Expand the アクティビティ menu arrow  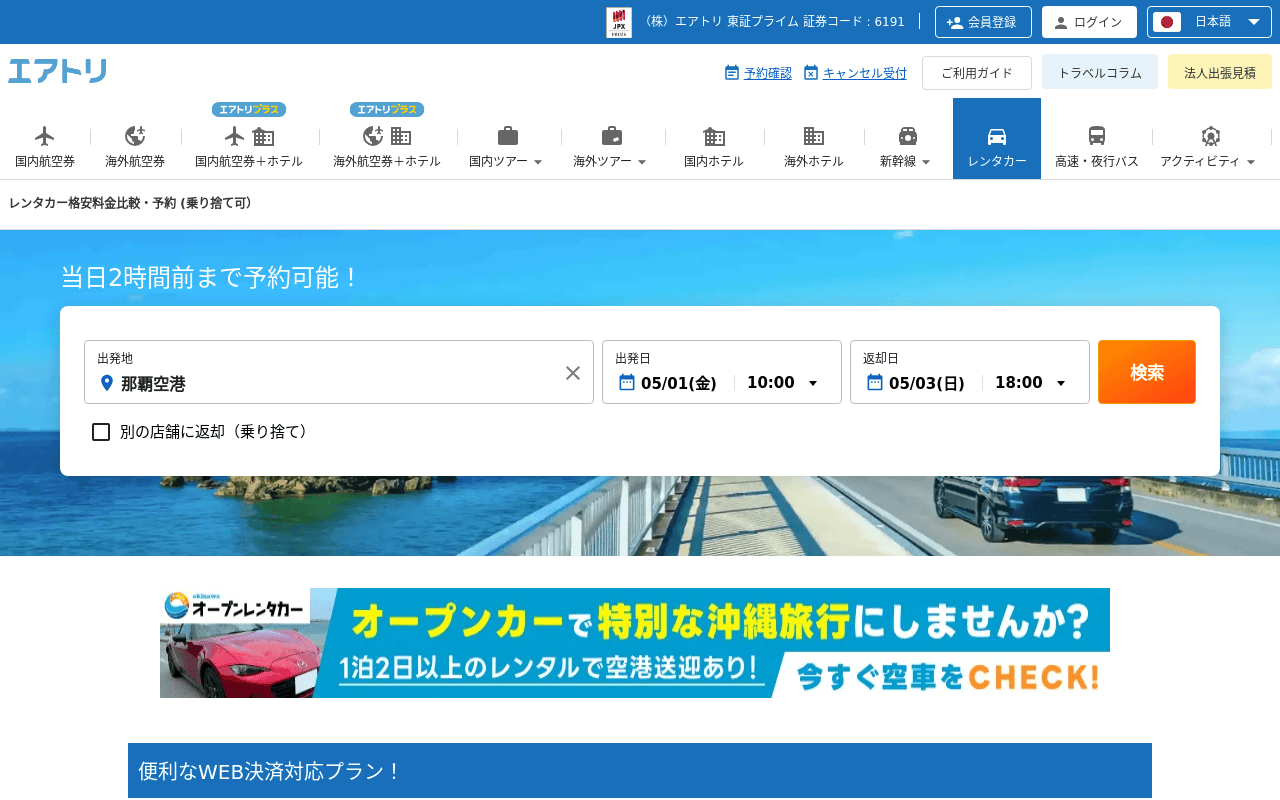click(1251, 162)
